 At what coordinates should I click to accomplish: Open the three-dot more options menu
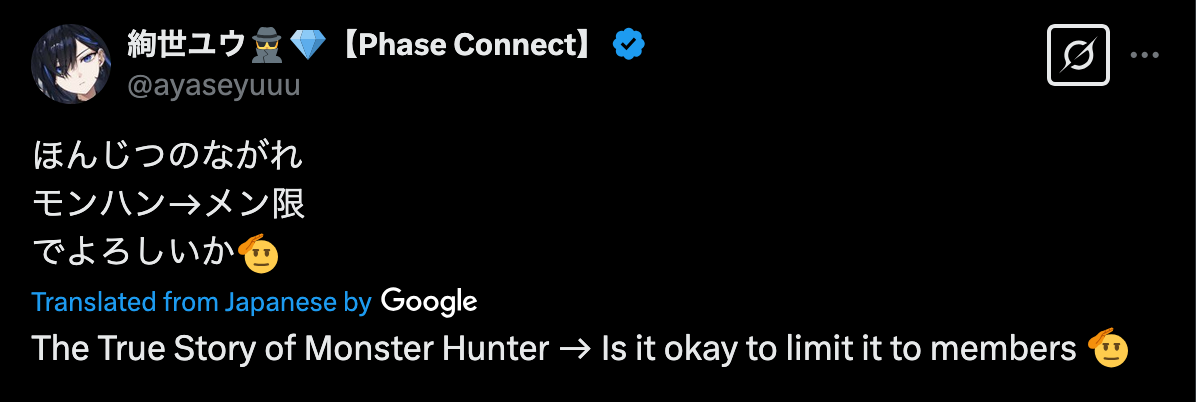[1144, 55]
